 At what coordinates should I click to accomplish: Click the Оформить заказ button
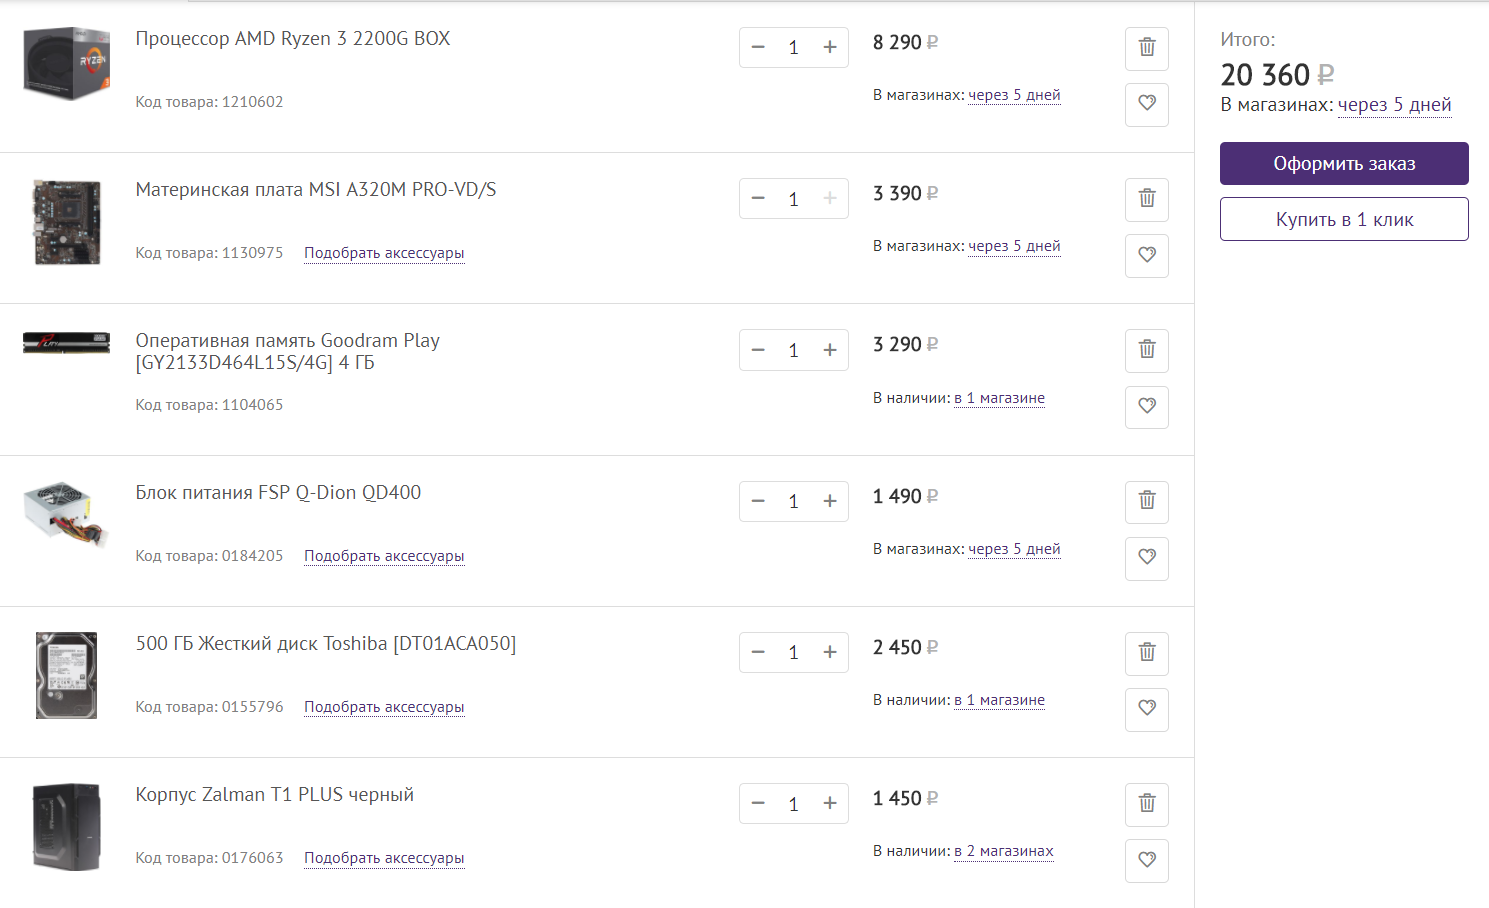(1343, 164)
